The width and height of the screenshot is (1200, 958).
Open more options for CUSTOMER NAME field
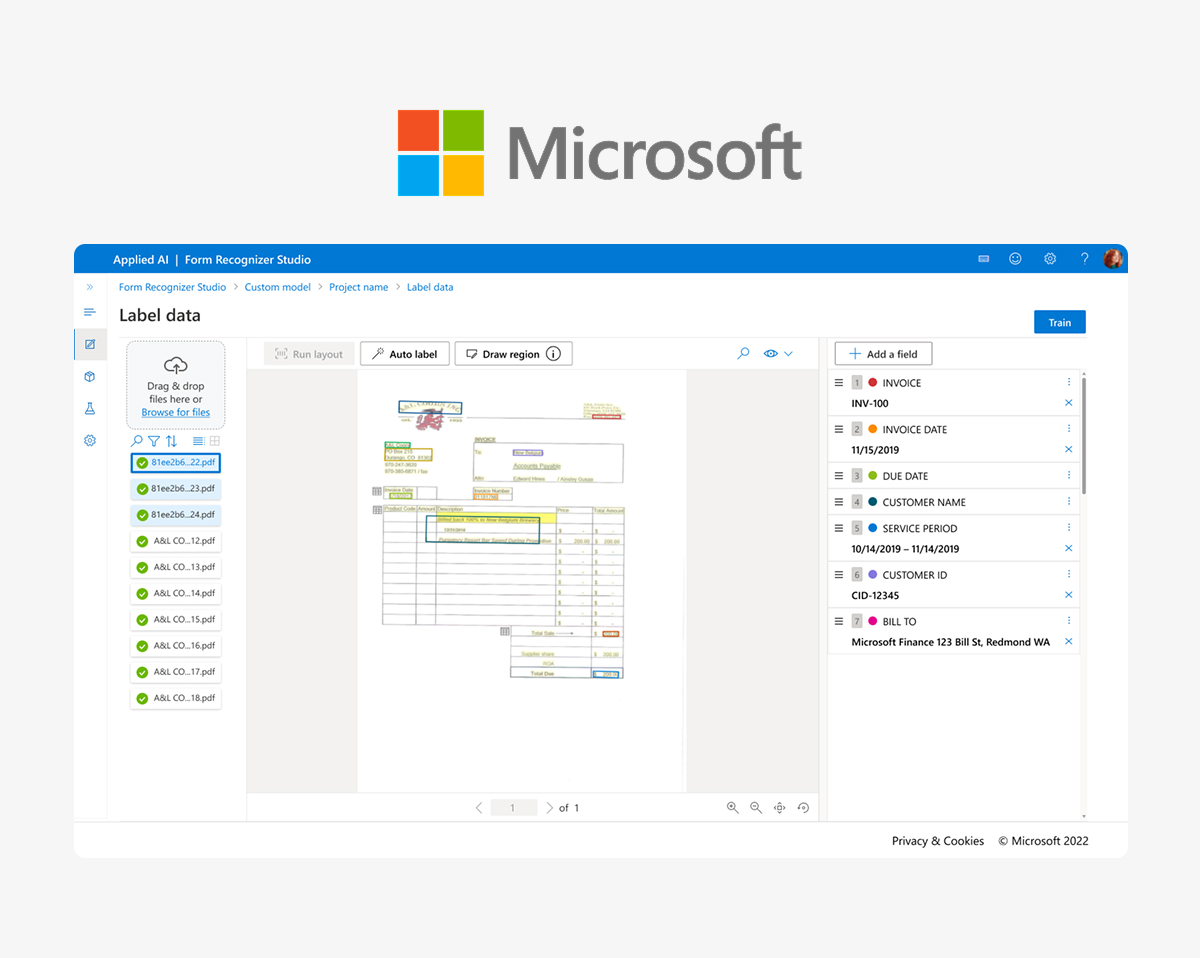coord(1069,501)
